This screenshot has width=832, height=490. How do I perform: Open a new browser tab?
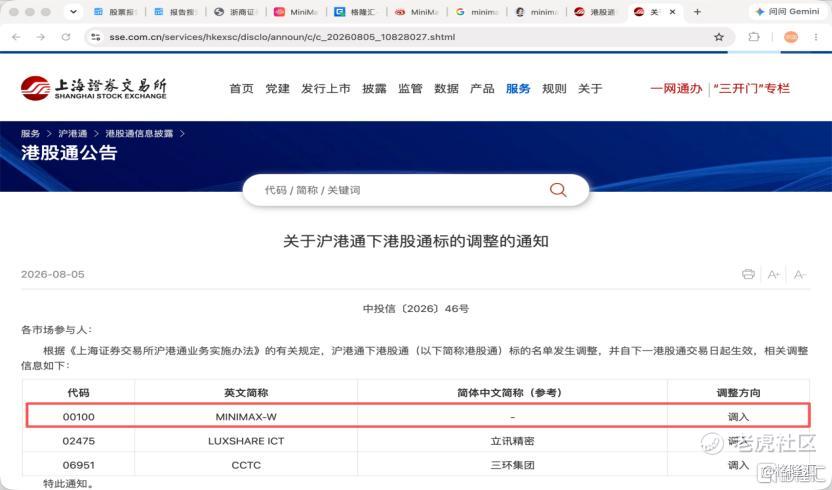coord(697,12)
